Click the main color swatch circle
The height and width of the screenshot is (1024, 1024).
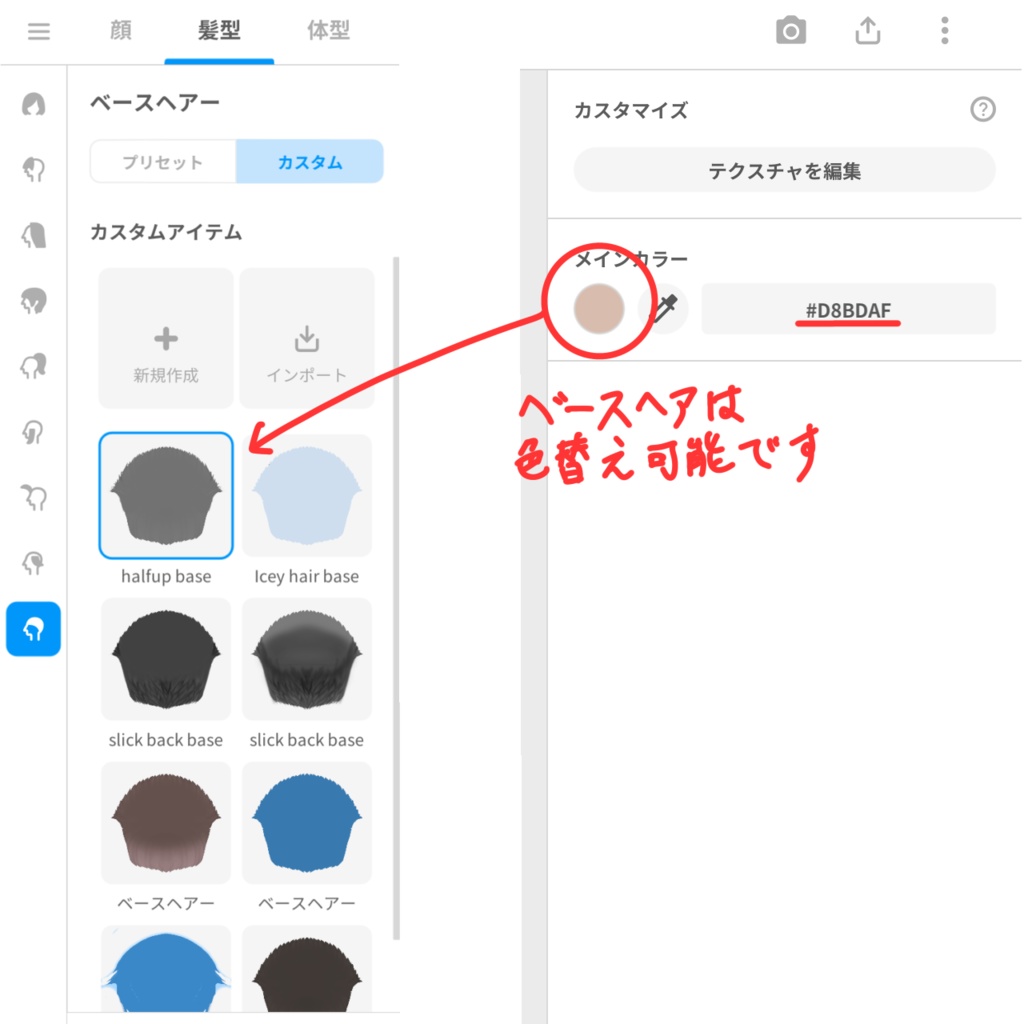click(597, 308)
